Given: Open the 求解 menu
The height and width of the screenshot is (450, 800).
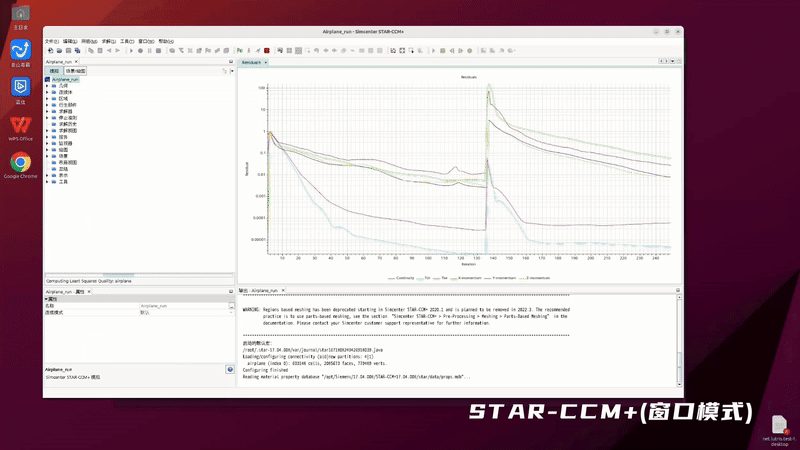Looking at the screenshot, I should [x=109, y=41].
